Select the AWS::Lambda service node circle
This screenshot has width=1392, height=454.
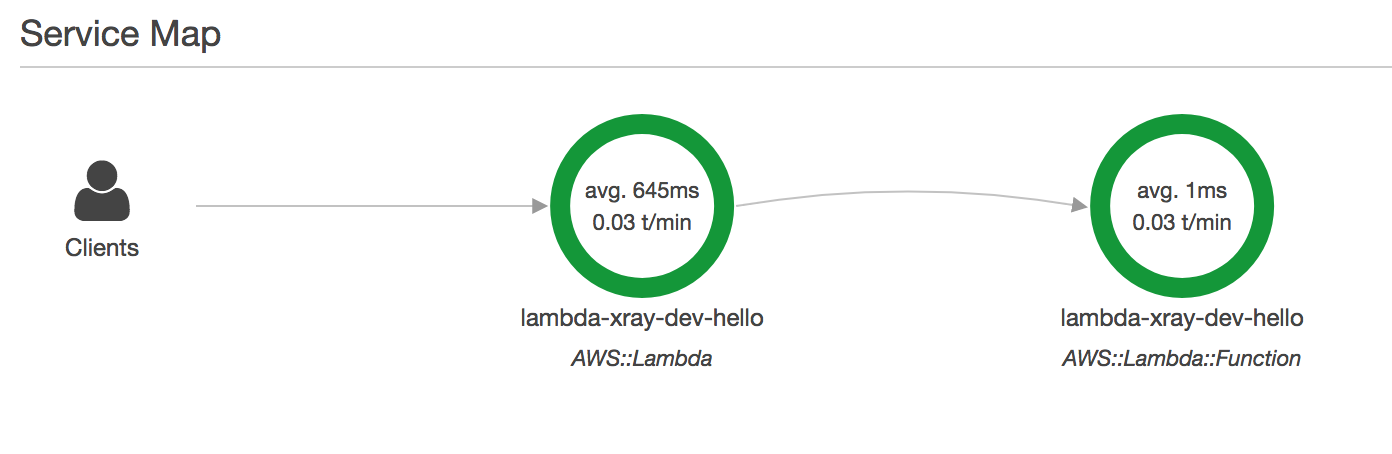(x=641, y=206)
